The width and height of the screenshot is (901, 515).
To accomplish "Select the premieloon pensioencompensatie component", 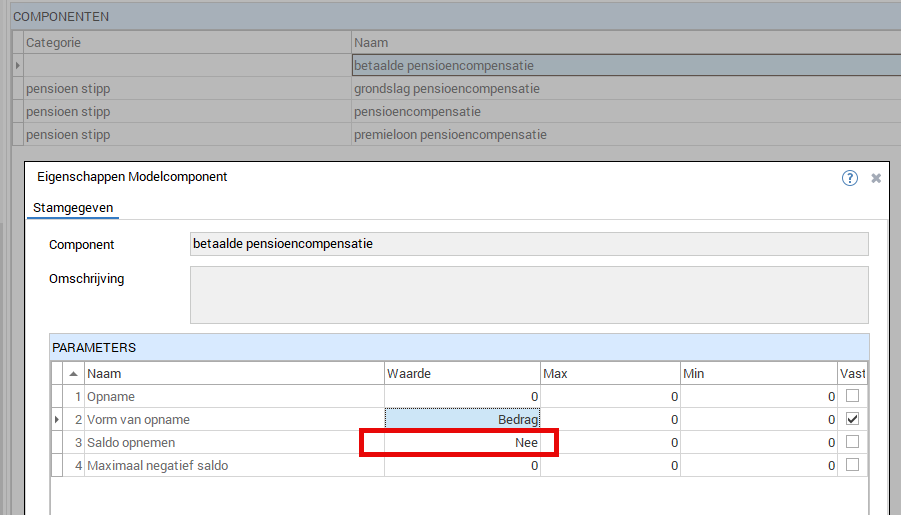I will click(x=450, y=135).
